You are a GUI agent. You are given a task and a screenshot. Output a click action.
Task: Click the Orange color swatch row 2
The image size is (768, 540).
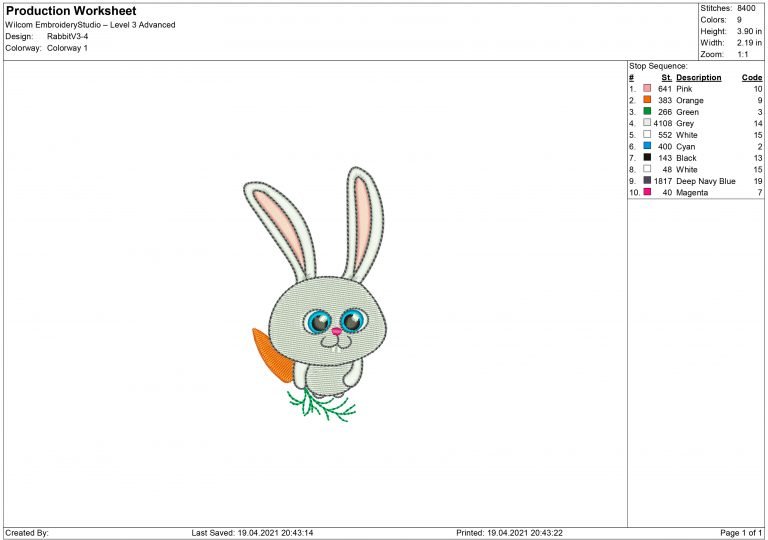pos(647,99)
